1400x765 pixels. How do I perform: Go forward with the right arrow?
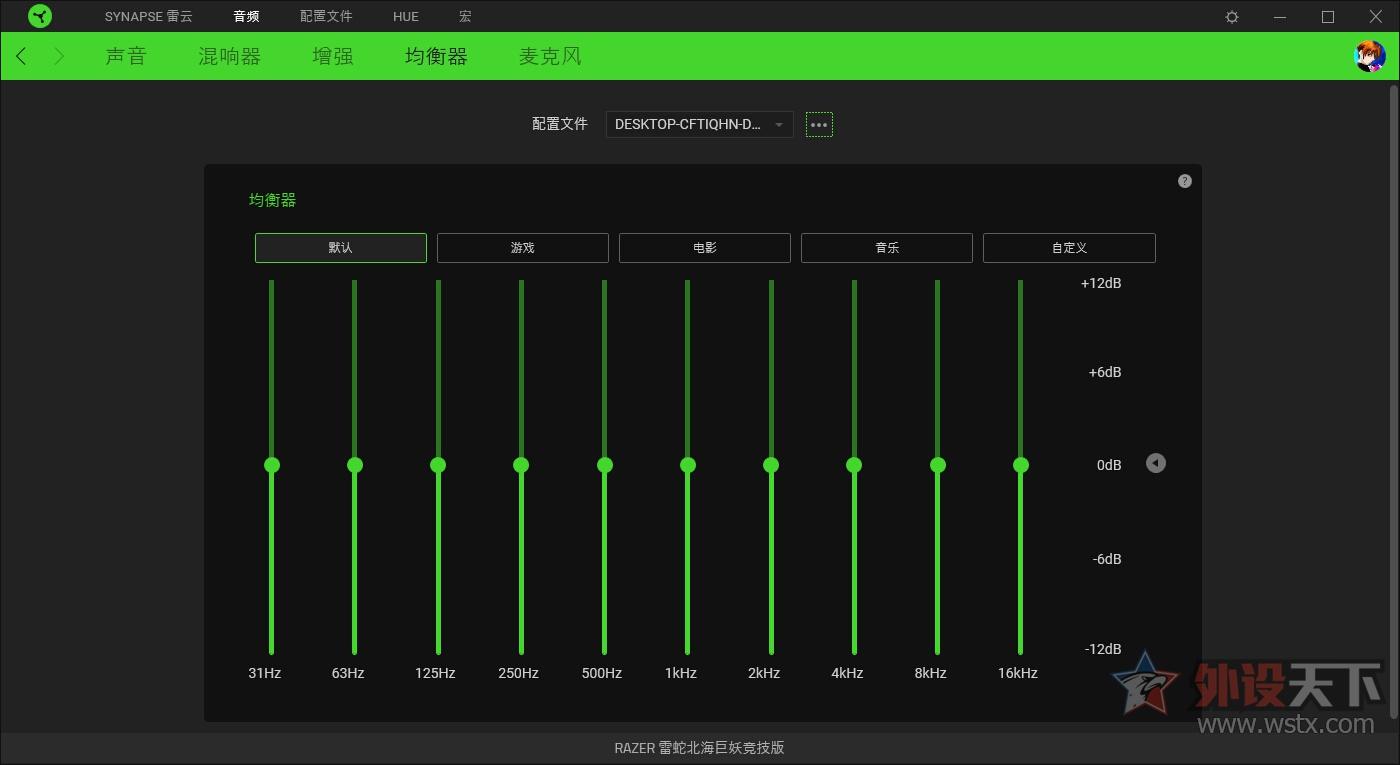coord(59,56)
